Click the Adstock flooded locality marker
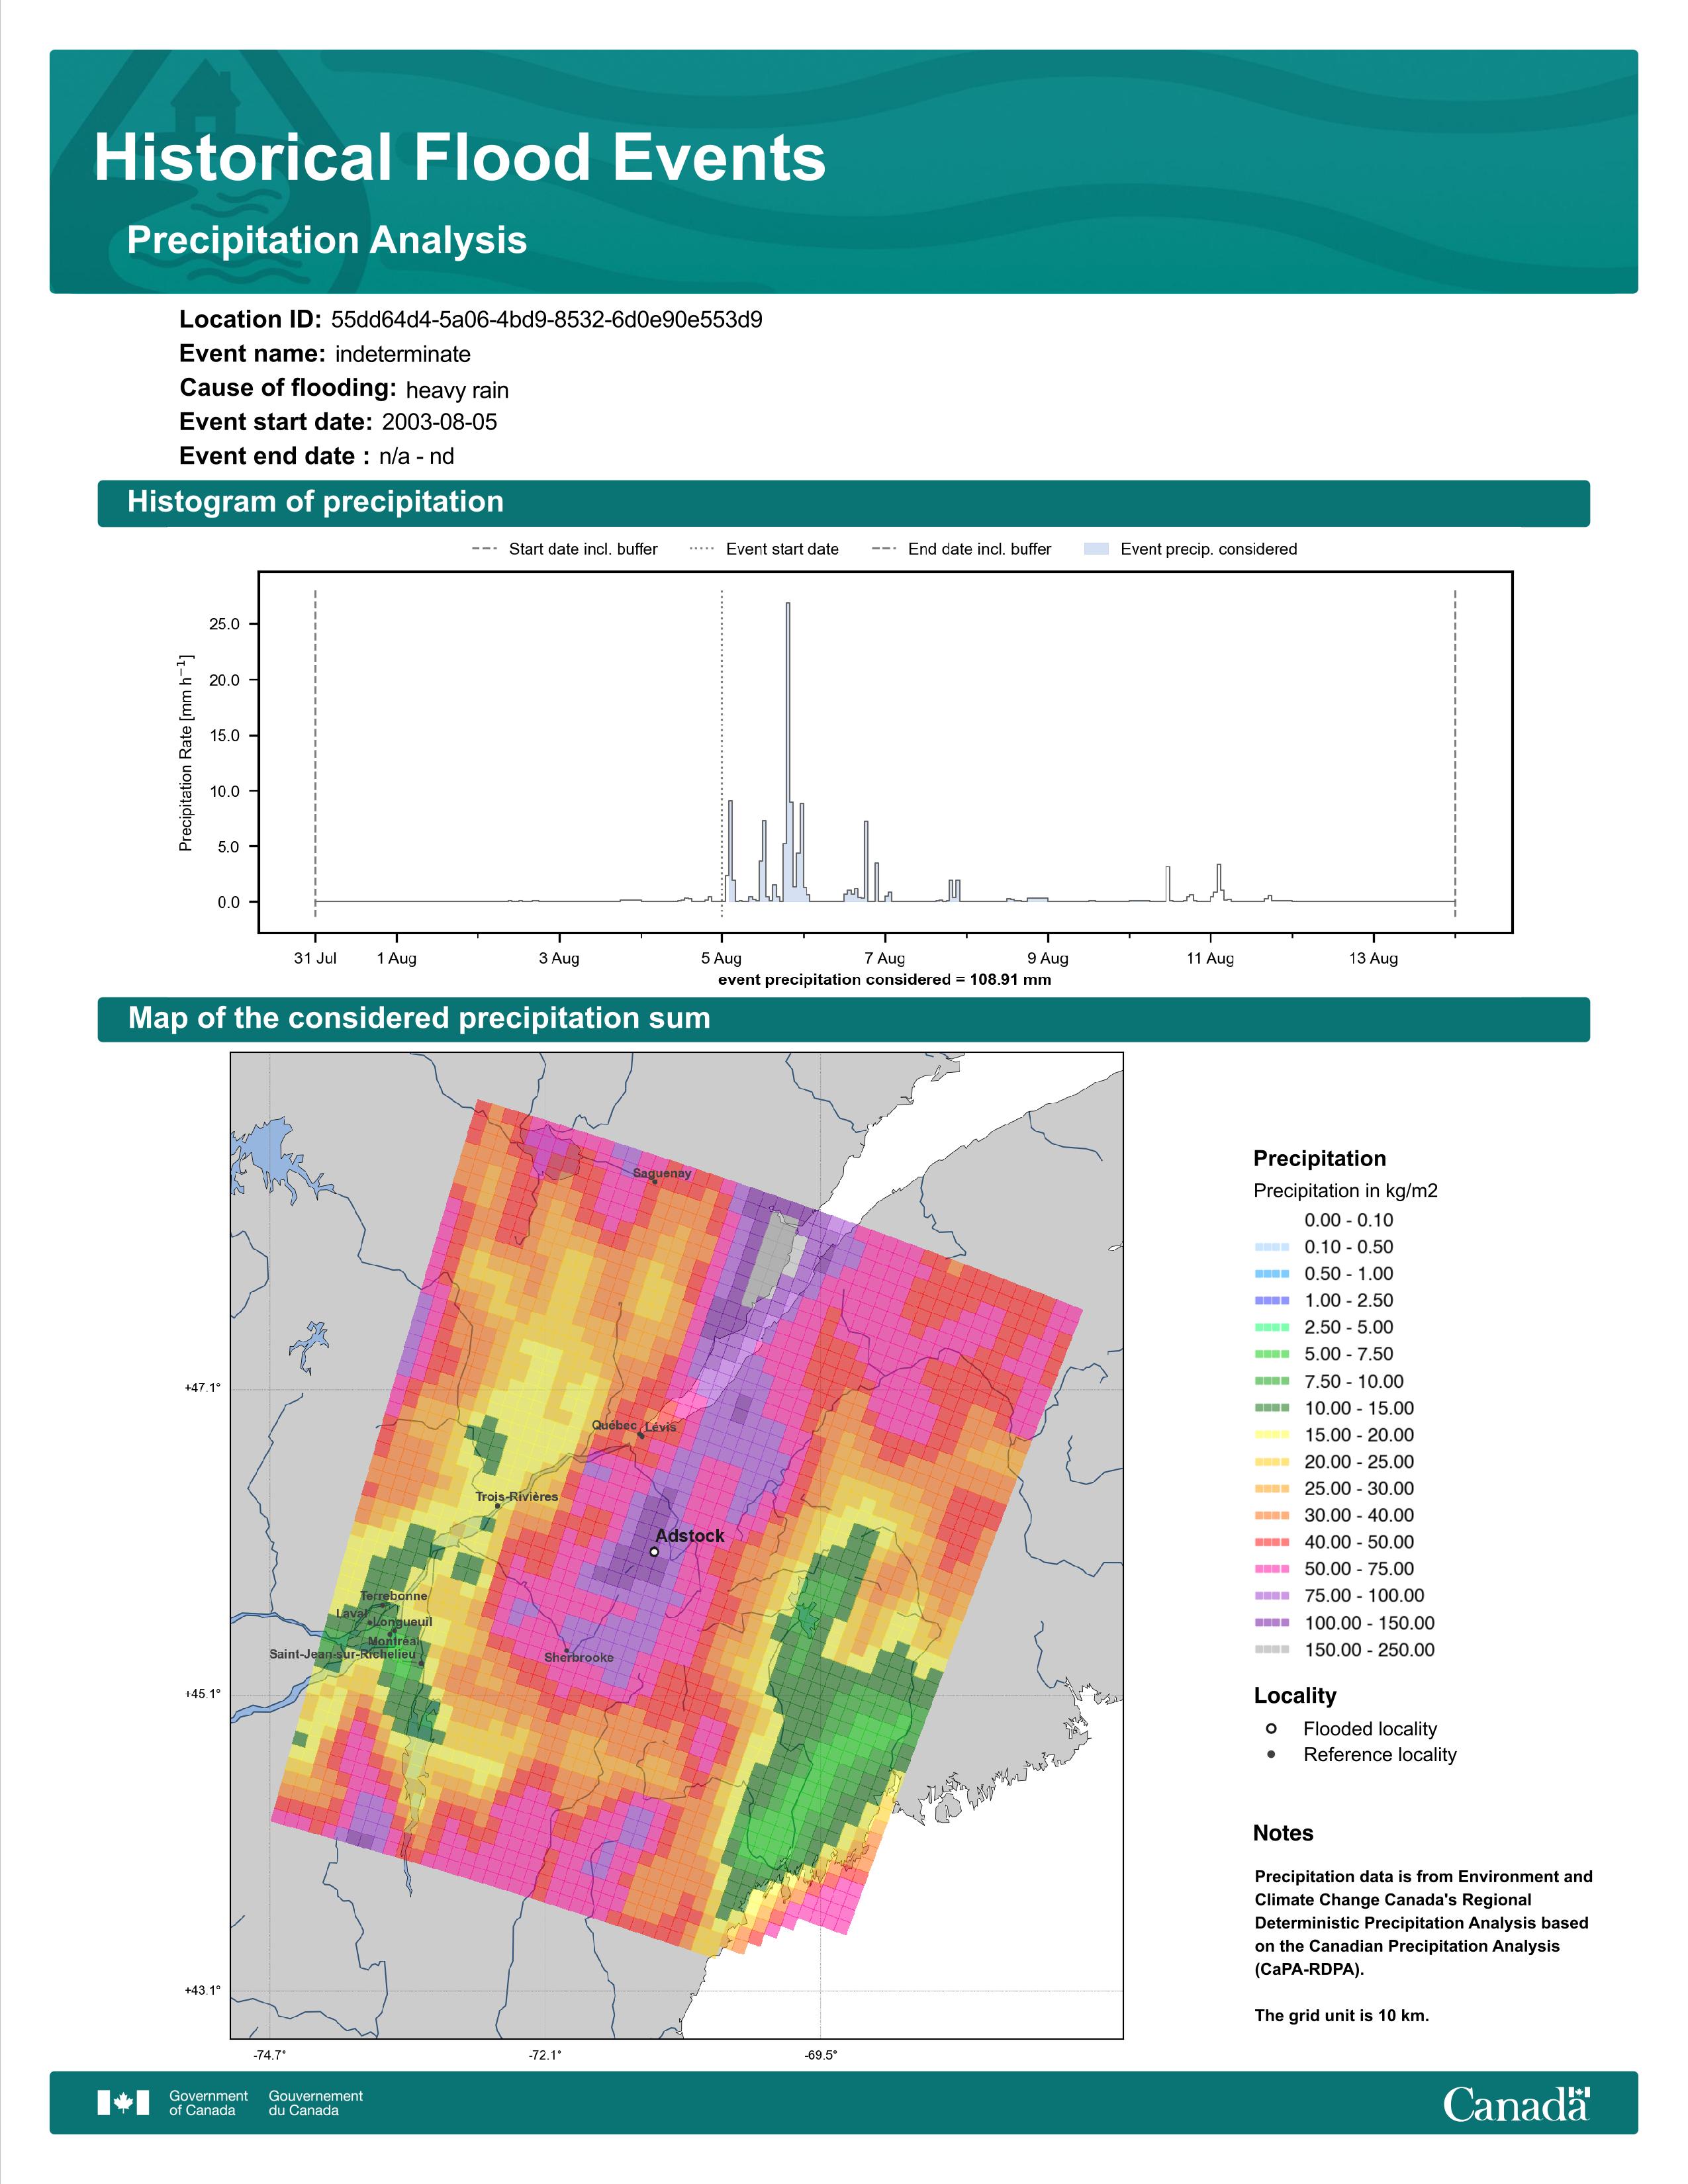This screenshot has height=2184, width=1688. pos(654,1552)
